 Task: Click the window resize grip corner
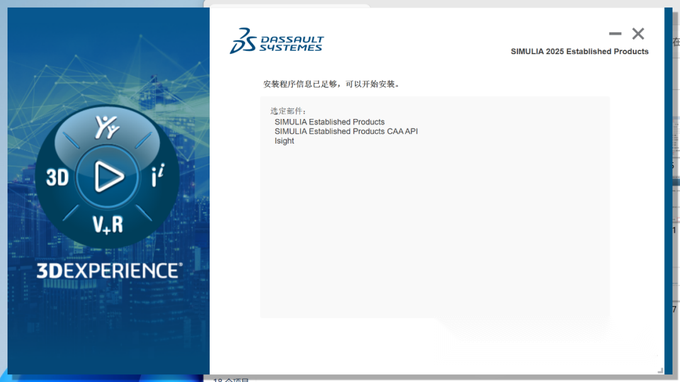660,370
